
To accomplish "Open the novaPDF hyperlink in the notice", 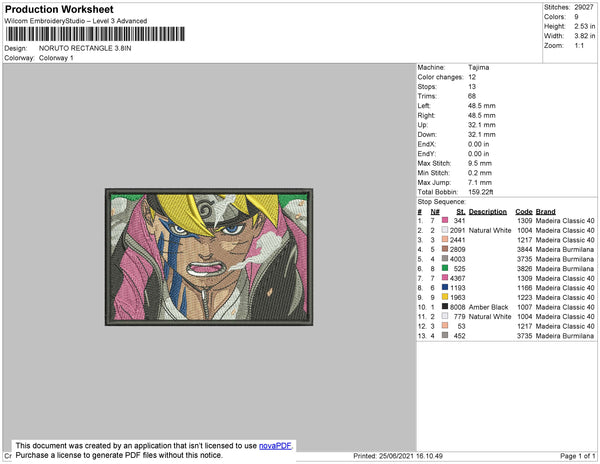I will click(275, 446).
